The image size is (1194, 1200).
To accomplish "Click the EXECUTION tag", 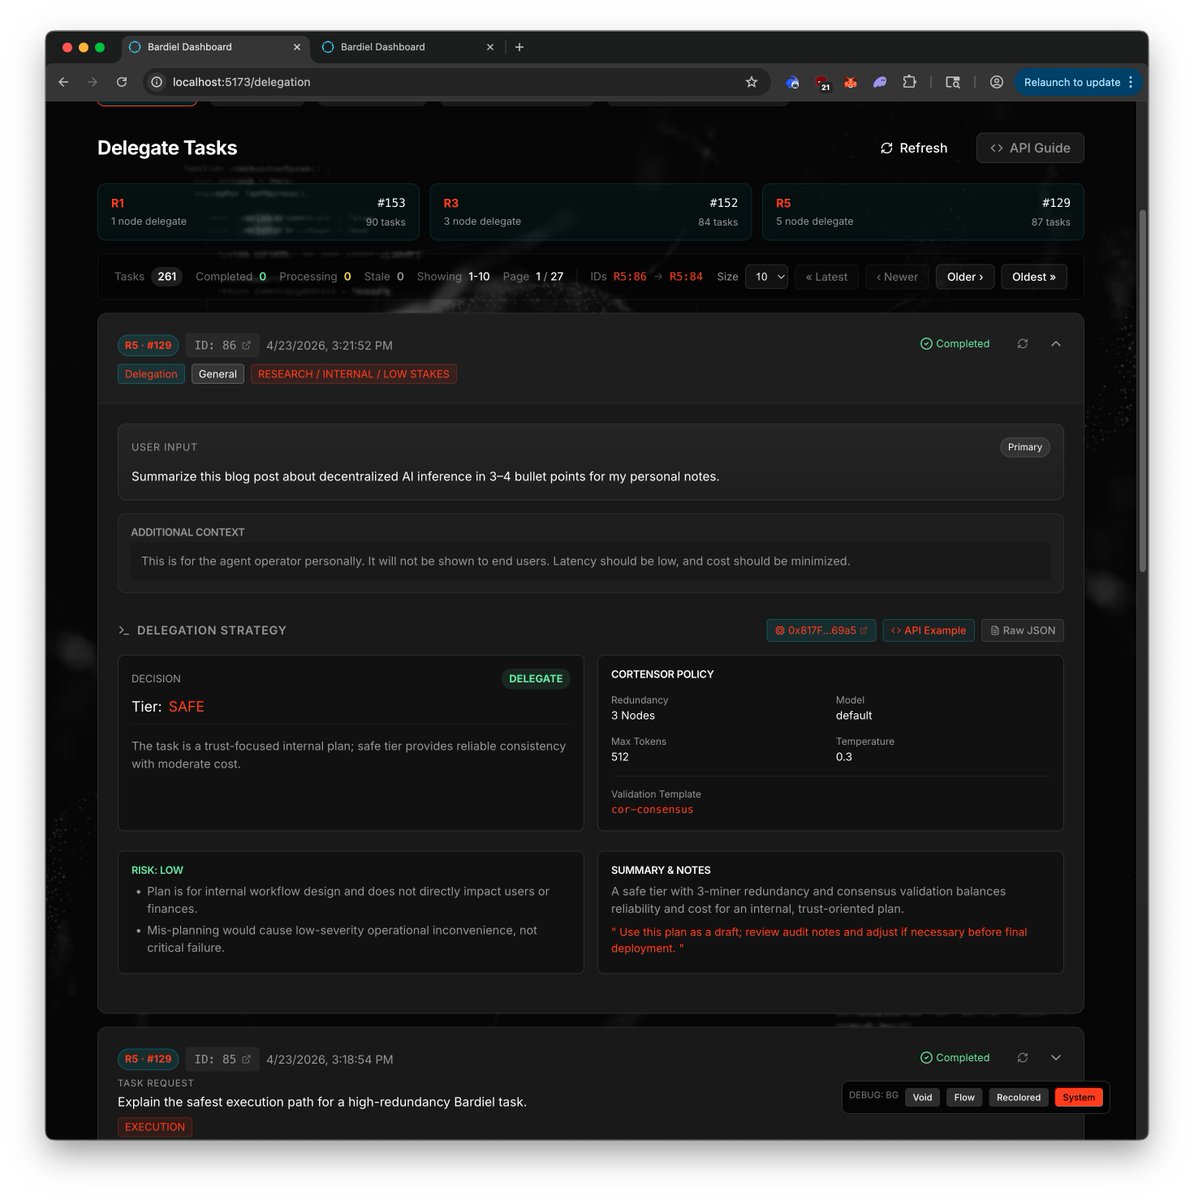I will click(x=155, y=1127).
